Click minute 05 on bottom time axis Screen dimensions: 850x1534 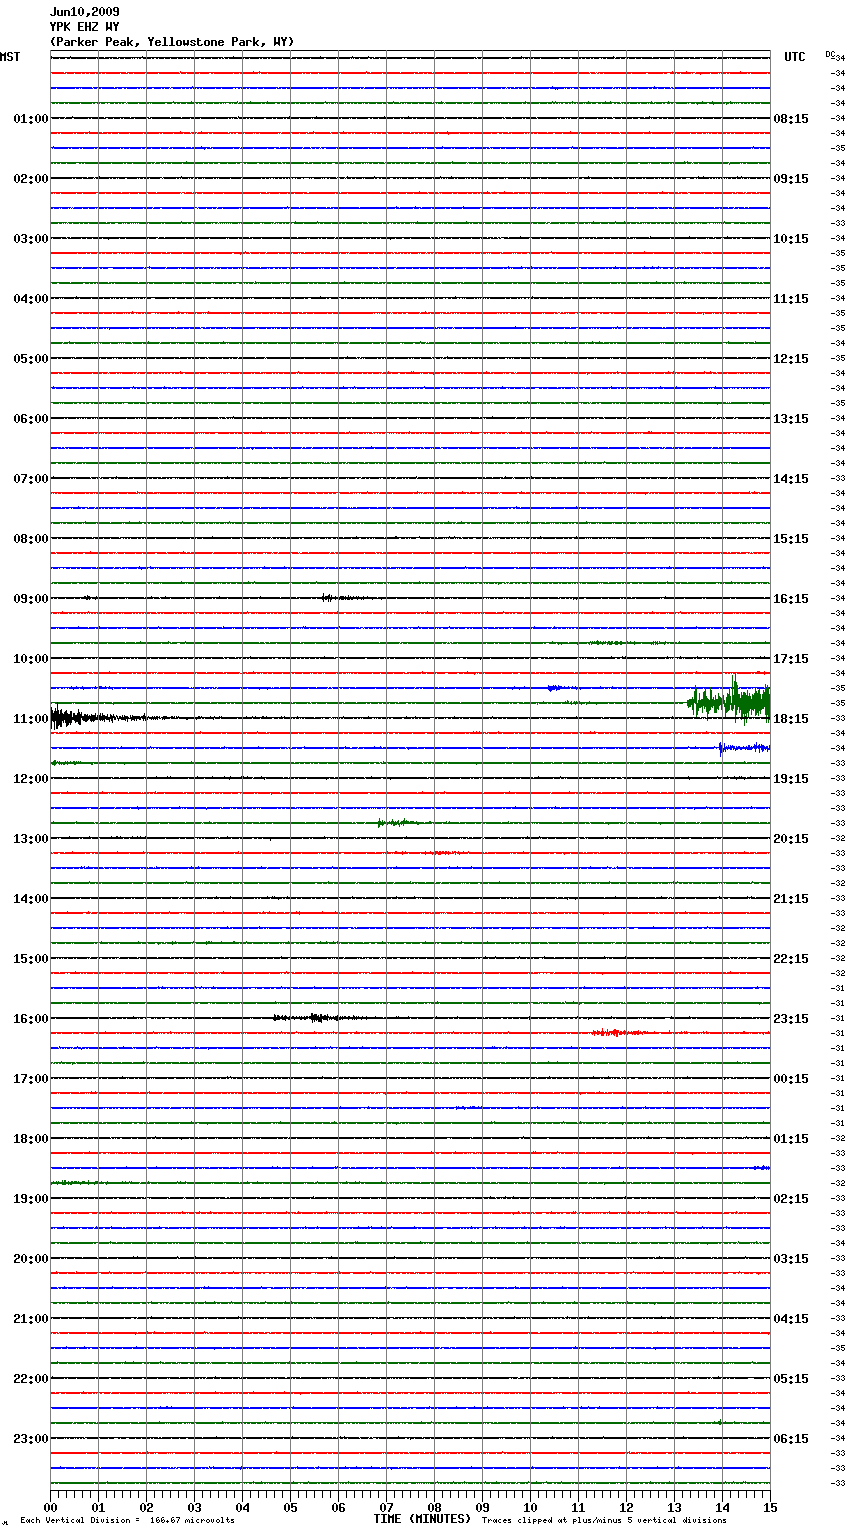pyautogui.click(x=290, y=1507)
